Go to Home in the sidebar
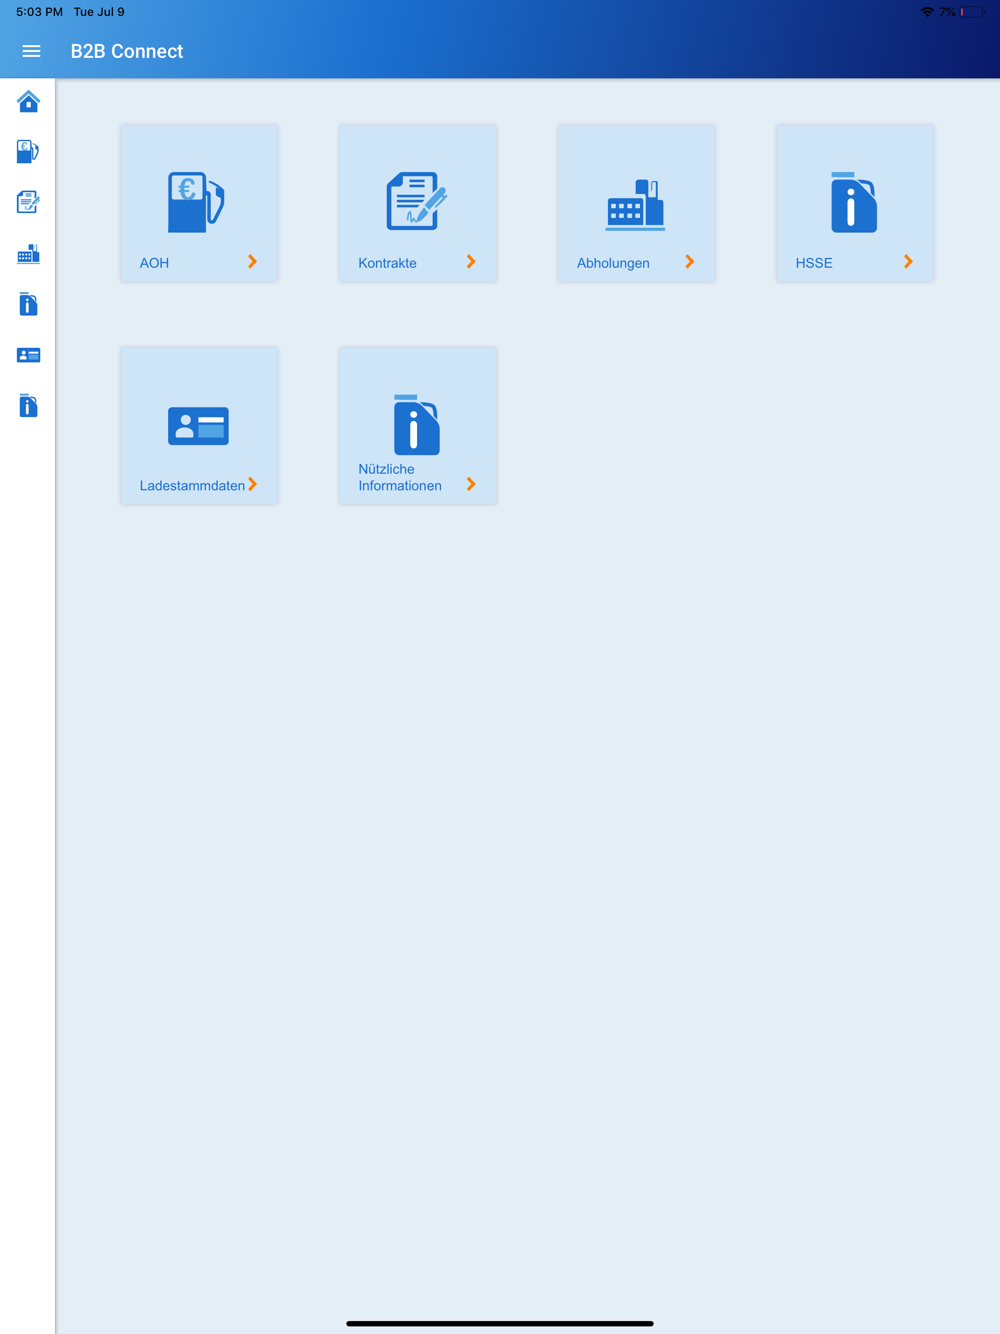The image size is (1000, 1334). point(28,101)
